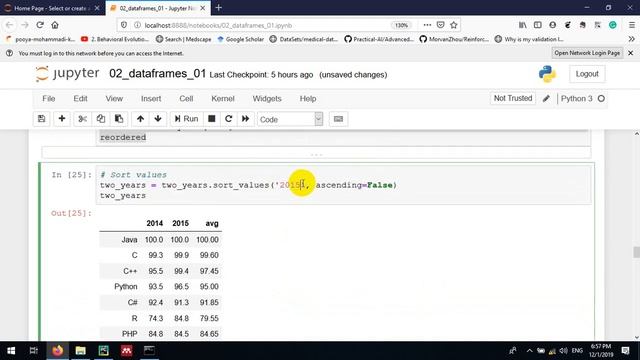Paste cells below icon
This screenshot has height=360, width=640.
[x=119, y=119]
